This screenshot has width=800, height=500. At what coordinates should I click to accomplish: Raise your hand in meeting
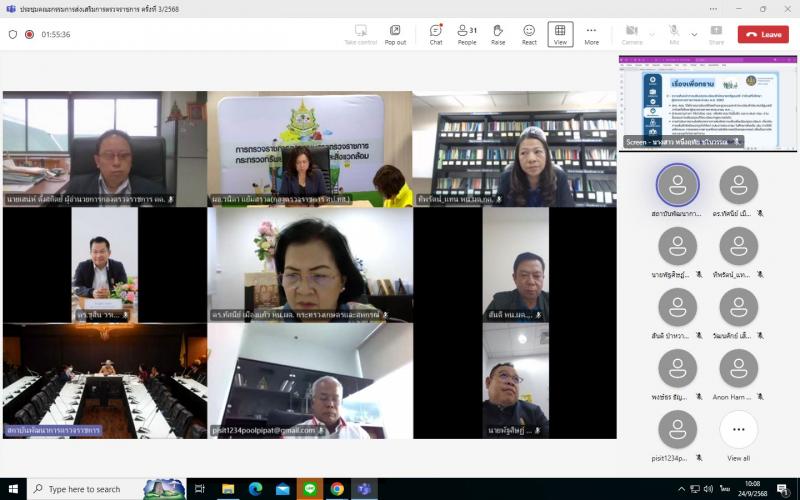(x=498, y=35)
